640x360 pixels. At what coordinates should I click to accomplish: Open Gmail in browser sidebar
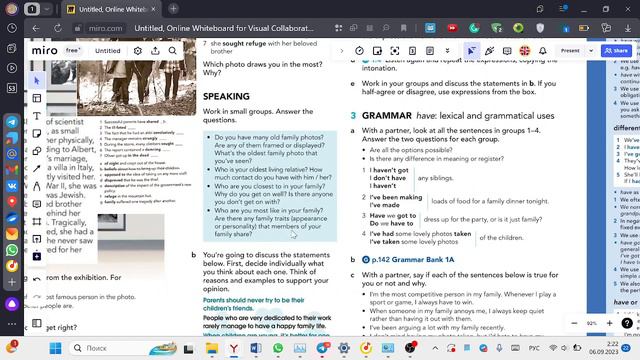tap(12, 169)
